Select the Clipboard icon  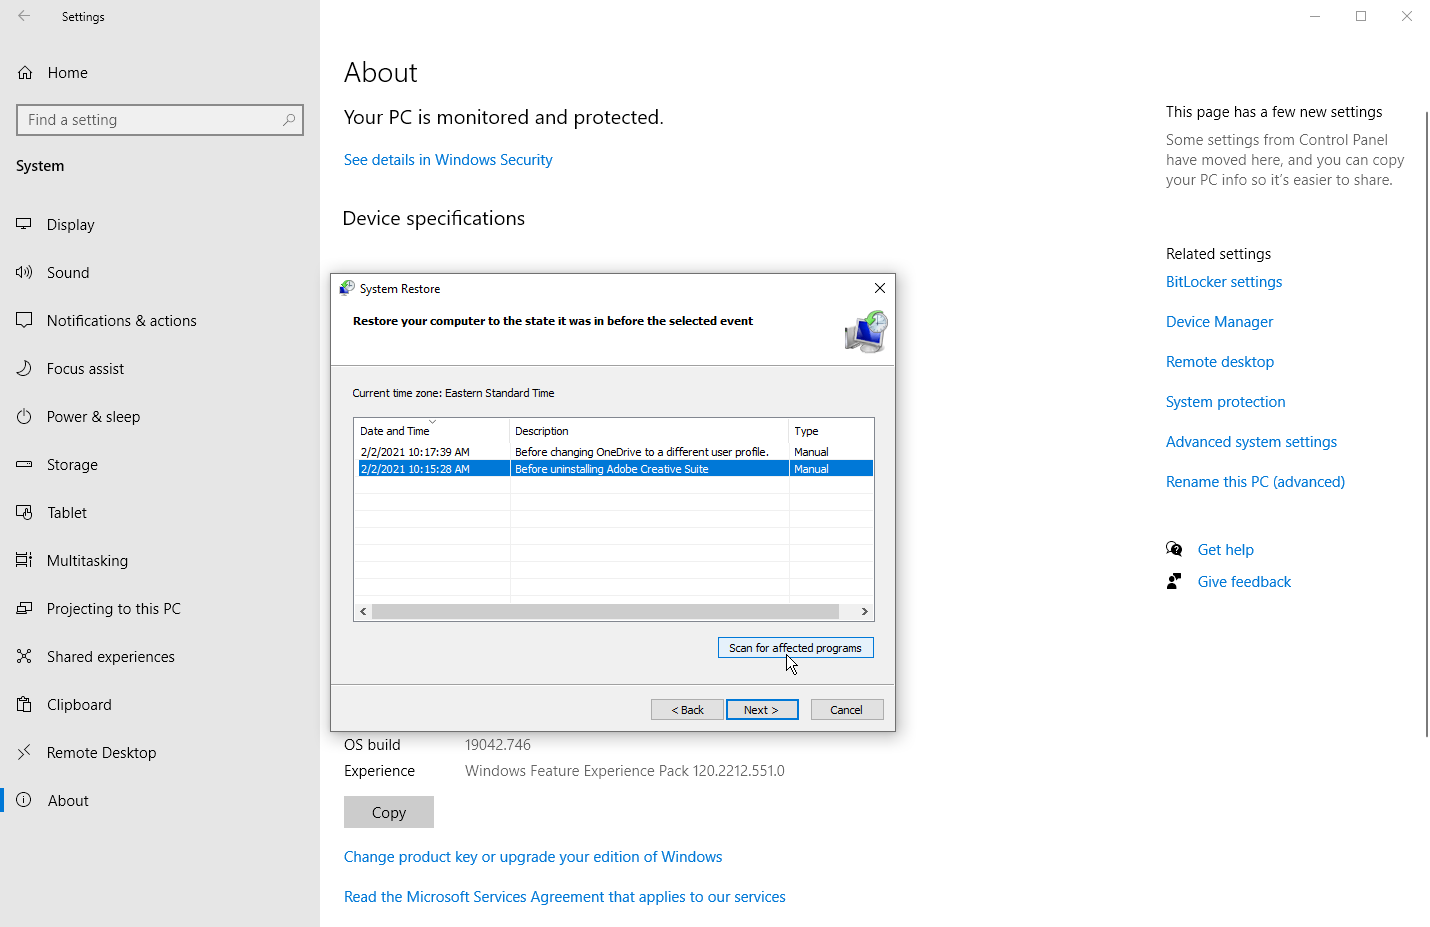coord(24,704)
